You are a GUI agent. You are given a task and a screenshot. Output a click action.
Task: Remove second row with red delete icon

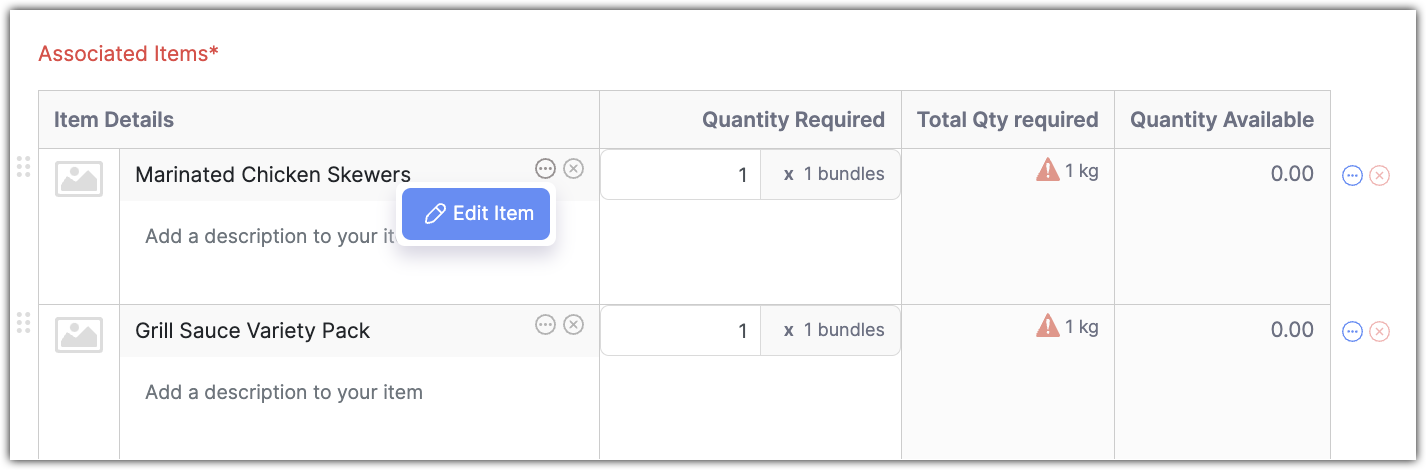[1379, 332]
